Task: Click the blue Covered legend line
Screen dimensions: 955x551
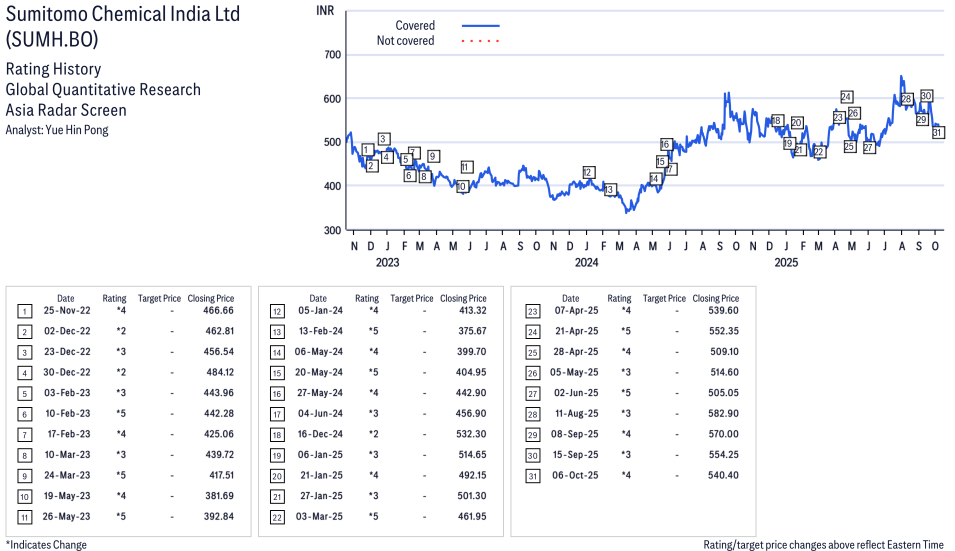Action: [x=481, y=25]
